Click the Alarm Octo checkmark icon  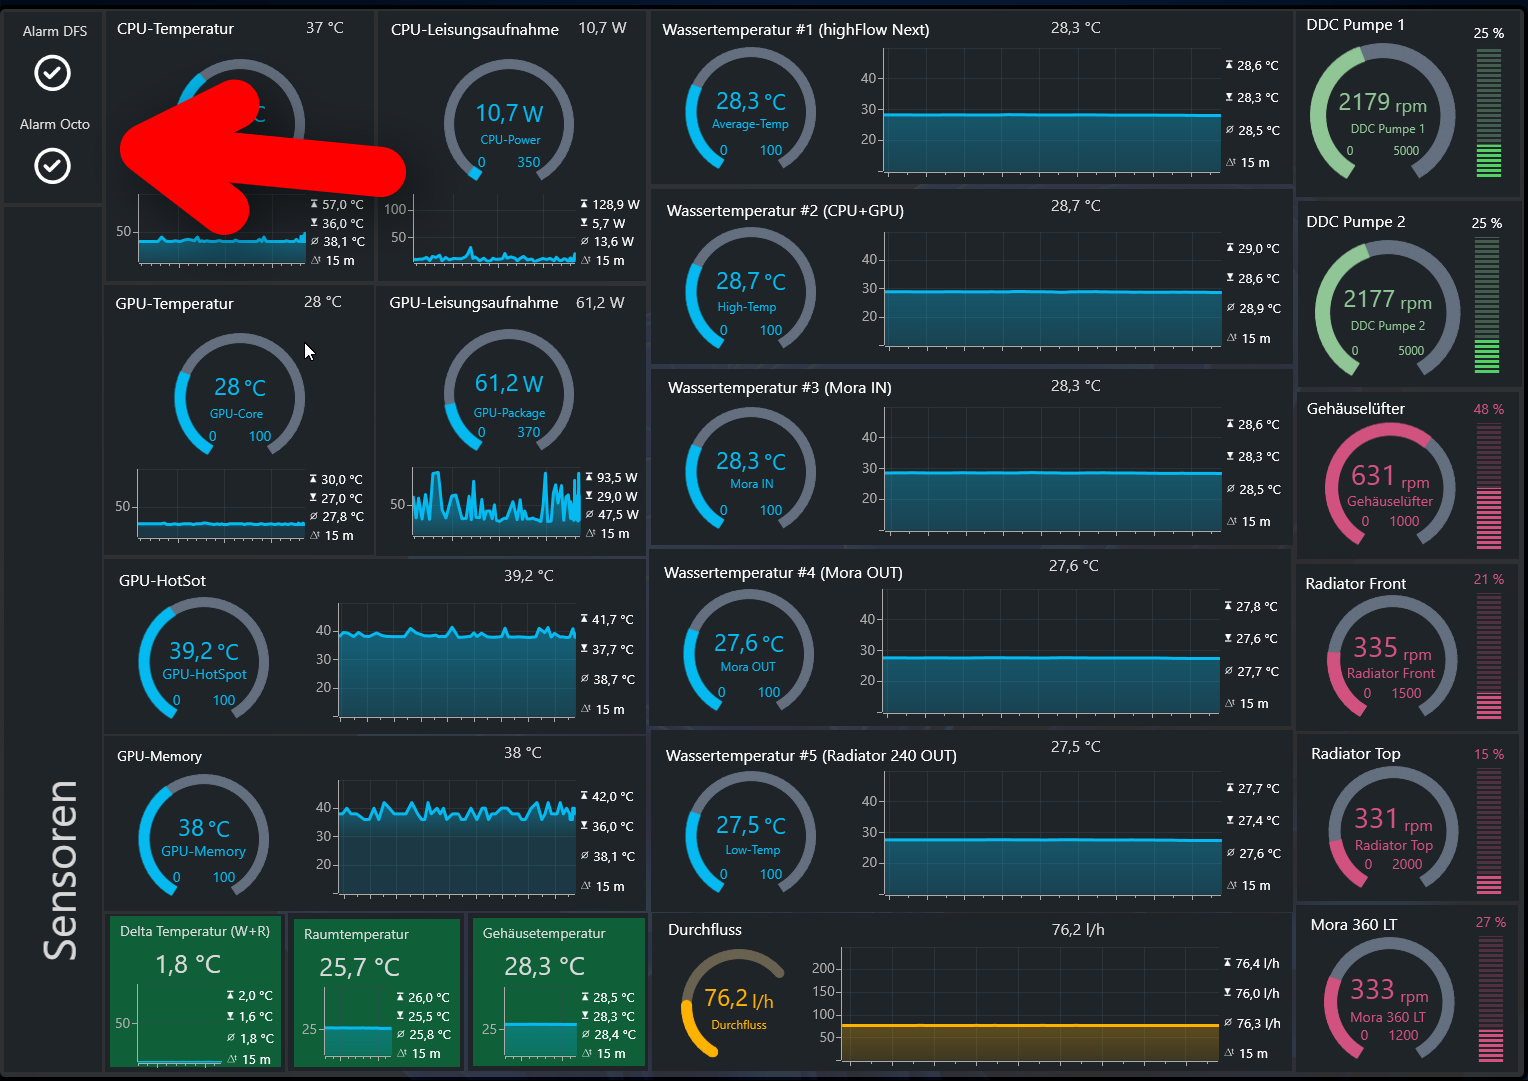click(x=53, y=165)
